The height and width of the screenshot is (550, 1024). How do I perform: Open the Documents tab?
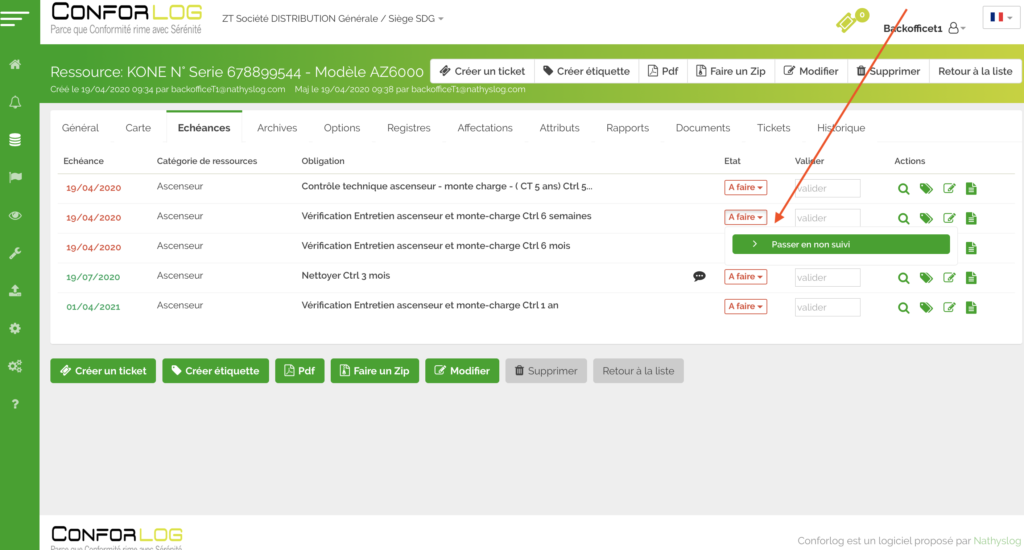pyautogui.click(x=703, y=128)
